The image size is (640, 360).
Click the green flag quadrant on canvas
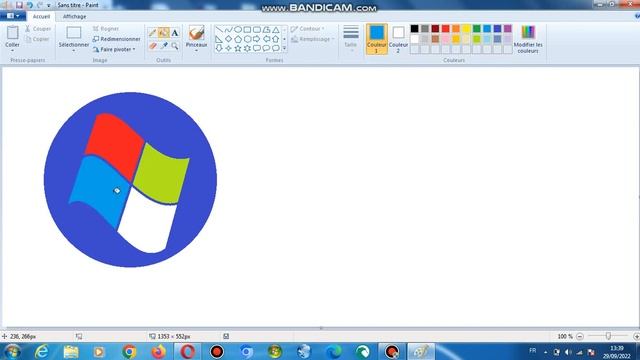[161, 173]
